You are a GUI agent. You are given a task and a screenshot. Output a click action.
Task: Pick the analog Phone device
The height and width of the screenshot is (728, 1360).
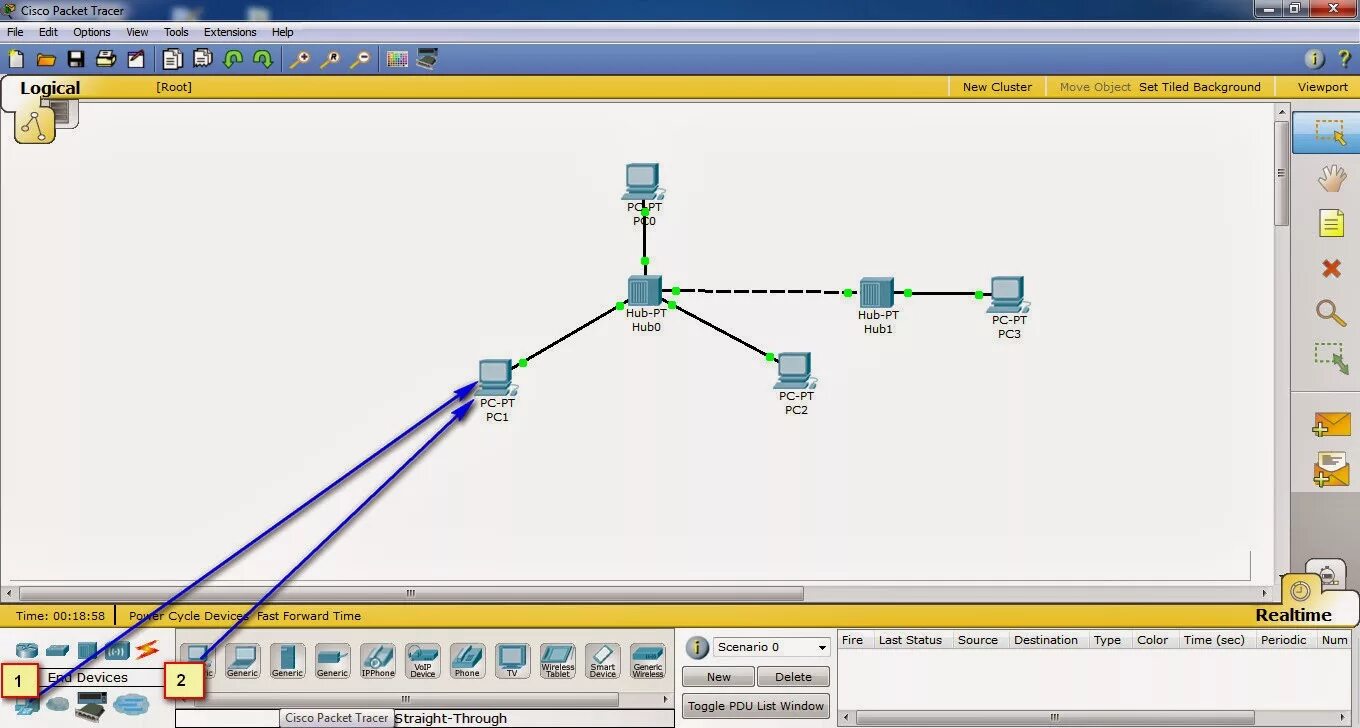(467, 661)
